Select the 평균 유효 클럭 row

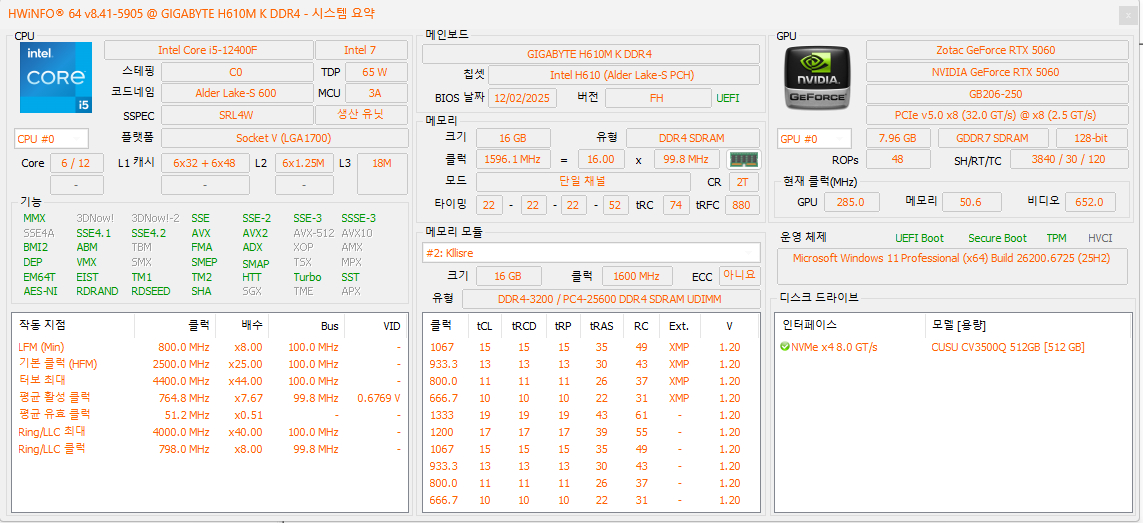coord(211,415)
